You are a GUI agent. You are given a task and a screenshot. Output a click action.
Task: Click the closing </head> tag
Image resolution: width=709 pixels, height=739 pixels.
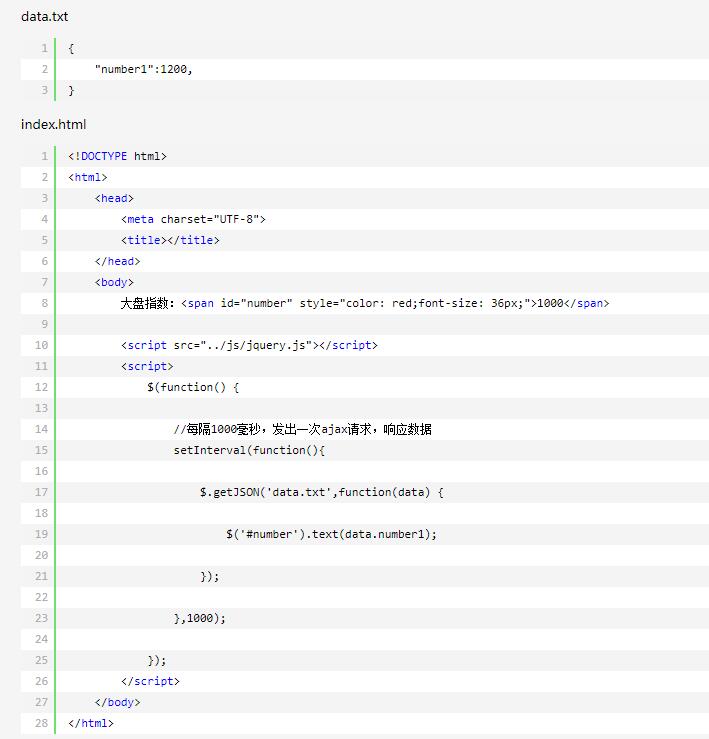tap(117, 261)
